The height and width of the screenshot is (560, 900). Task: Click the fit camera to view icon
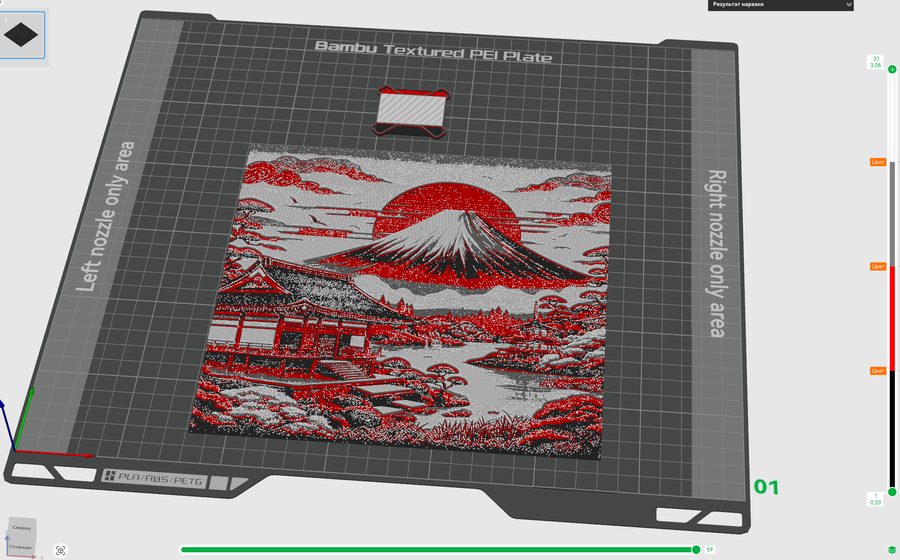click(x=61, y=550)
